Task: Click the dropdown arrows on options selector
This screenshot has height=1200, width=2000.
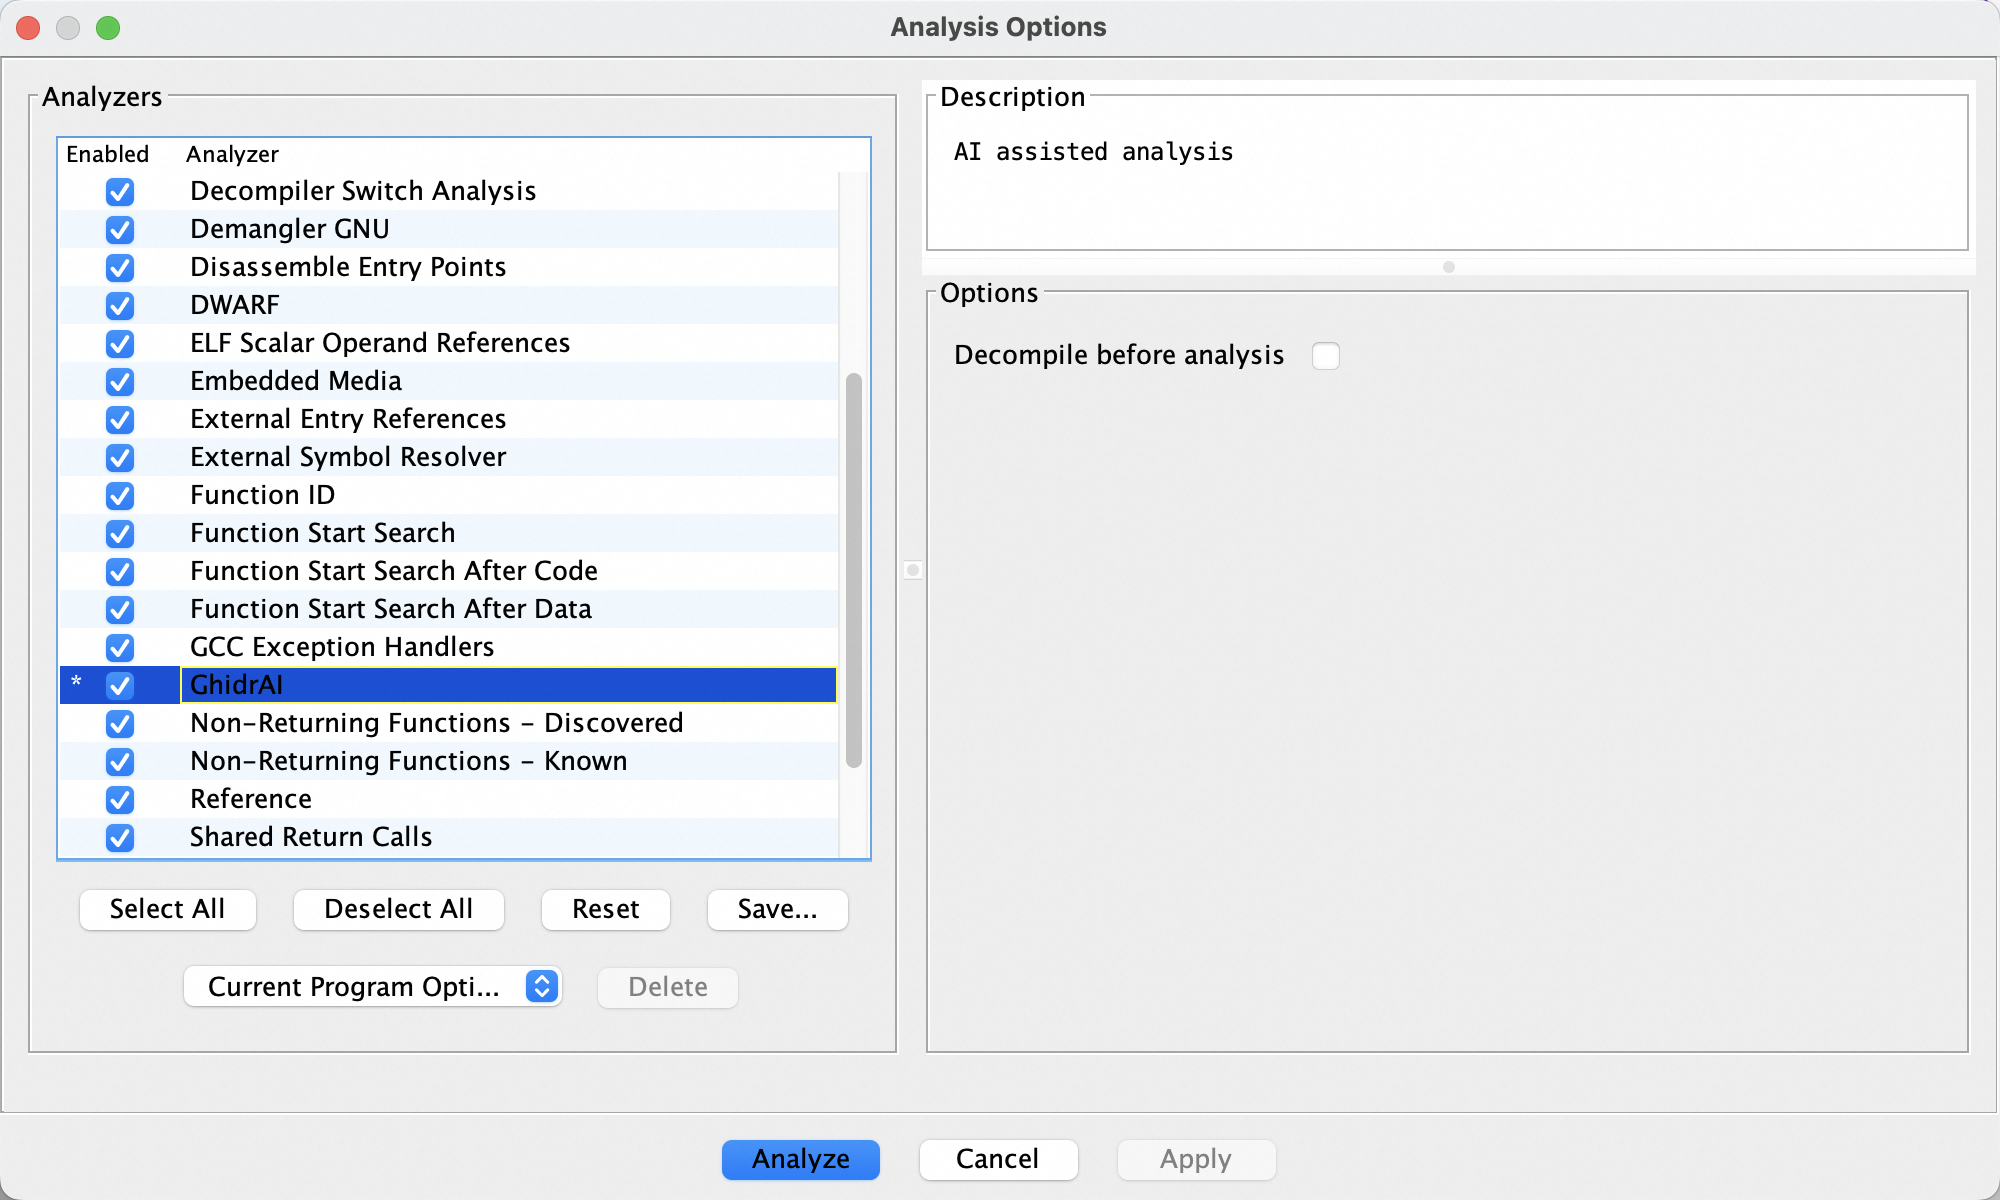Action: point(541,987)
